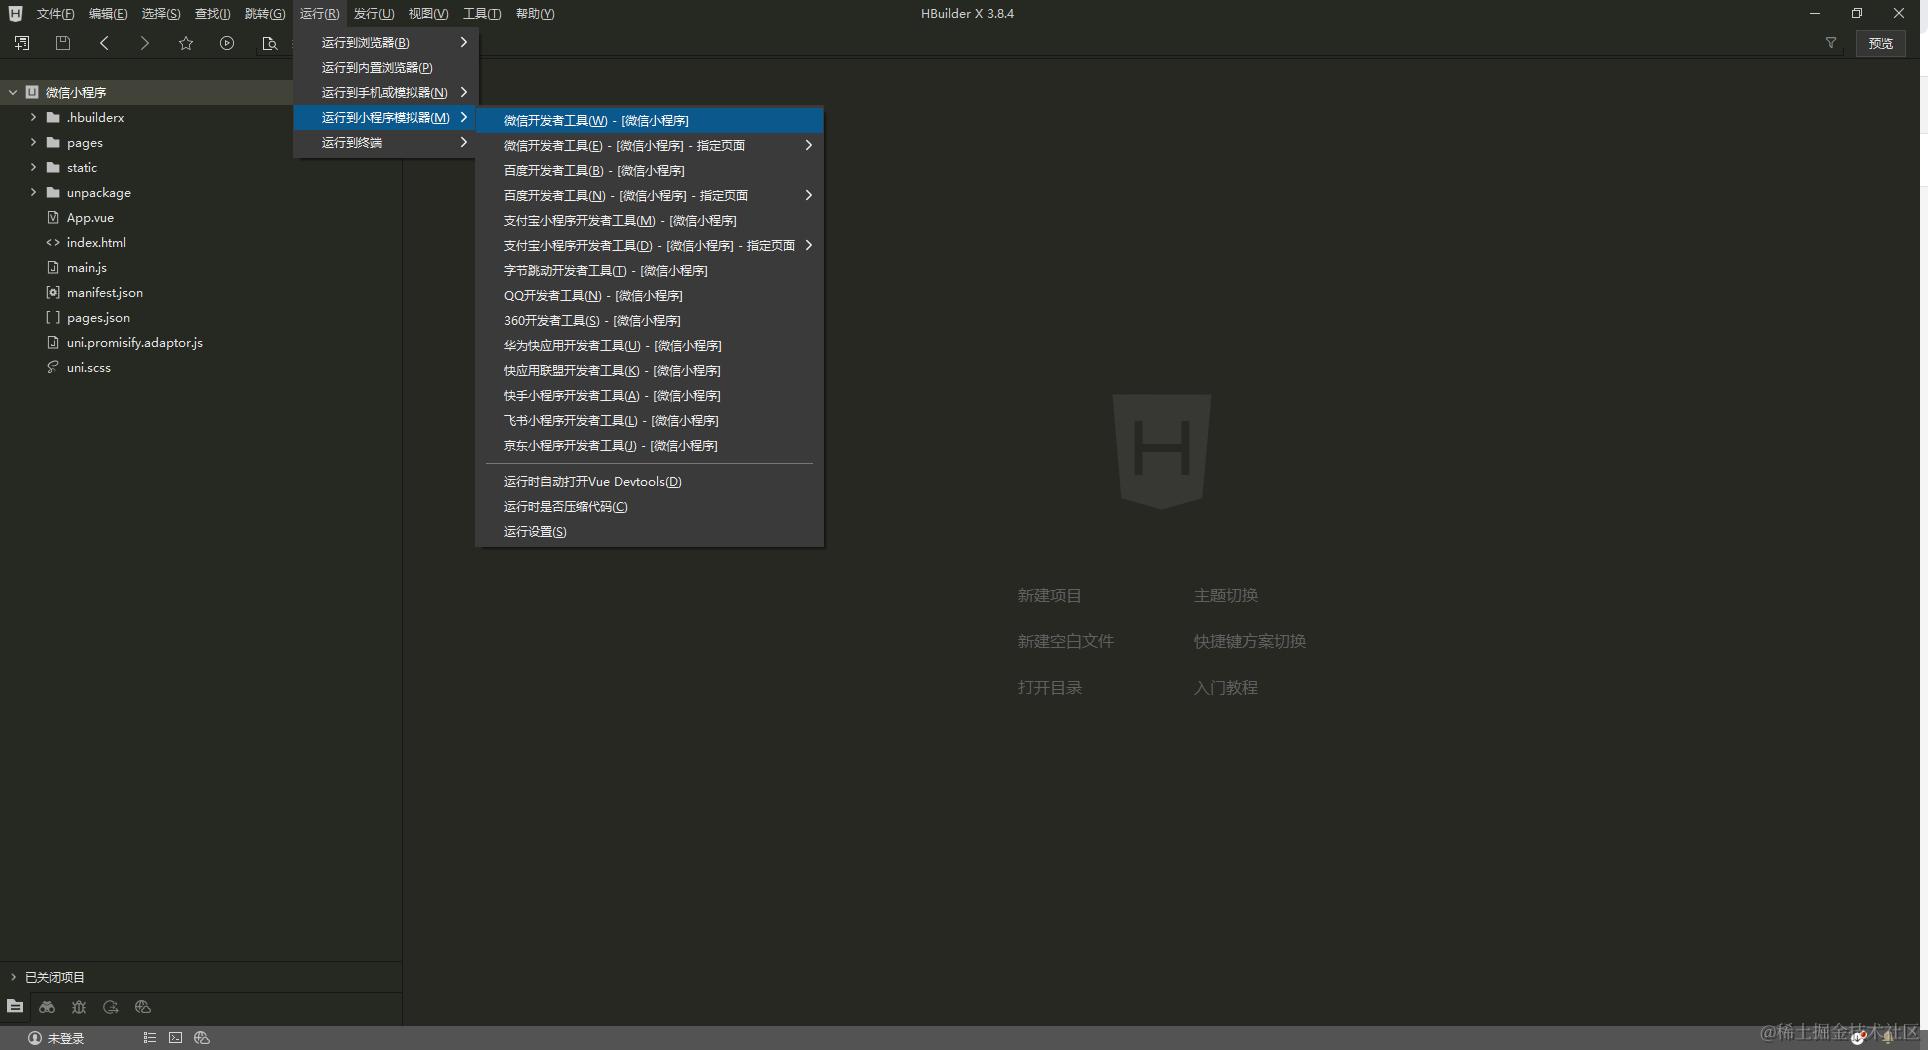This screenshot has width=1928, height=1050.
Task: Collapse the 微信小程序 project tree
Action: pos(12,91)
